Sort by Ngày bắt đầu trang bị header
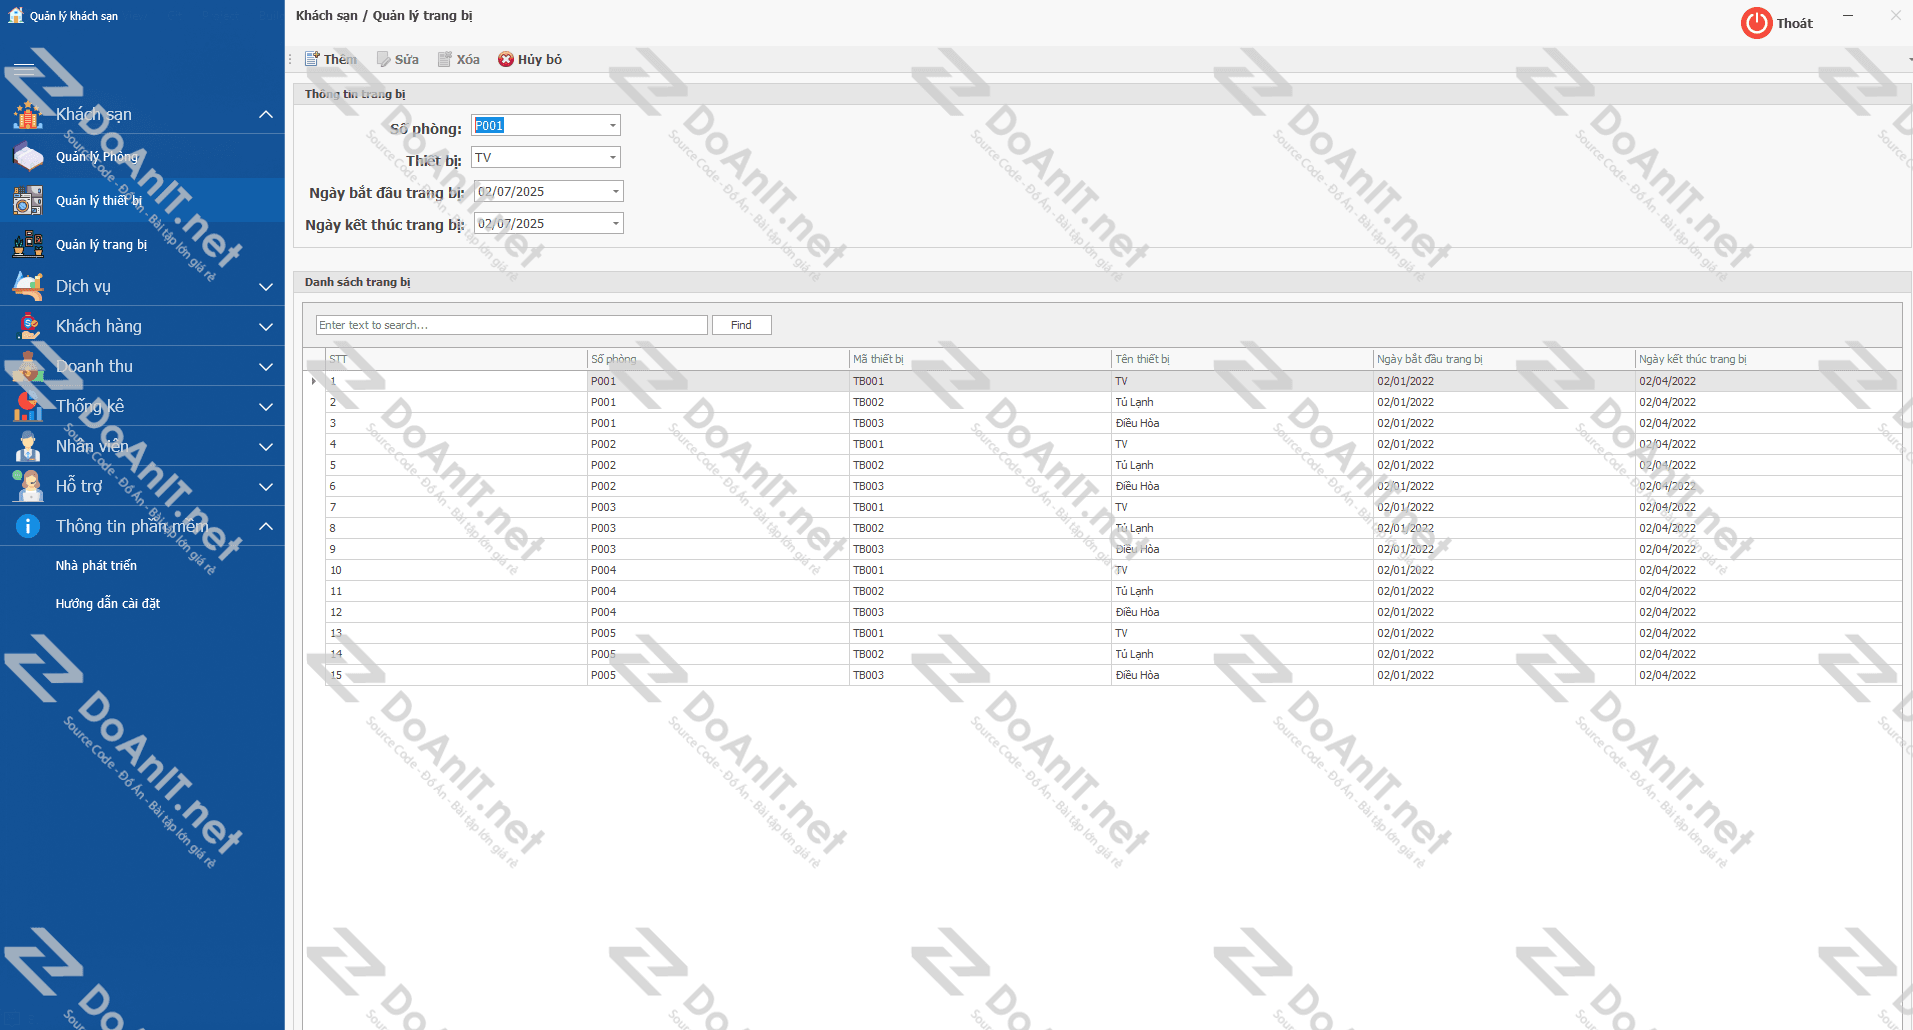The width and height of the screenshot is (1913, 1030). point(1504,359)
